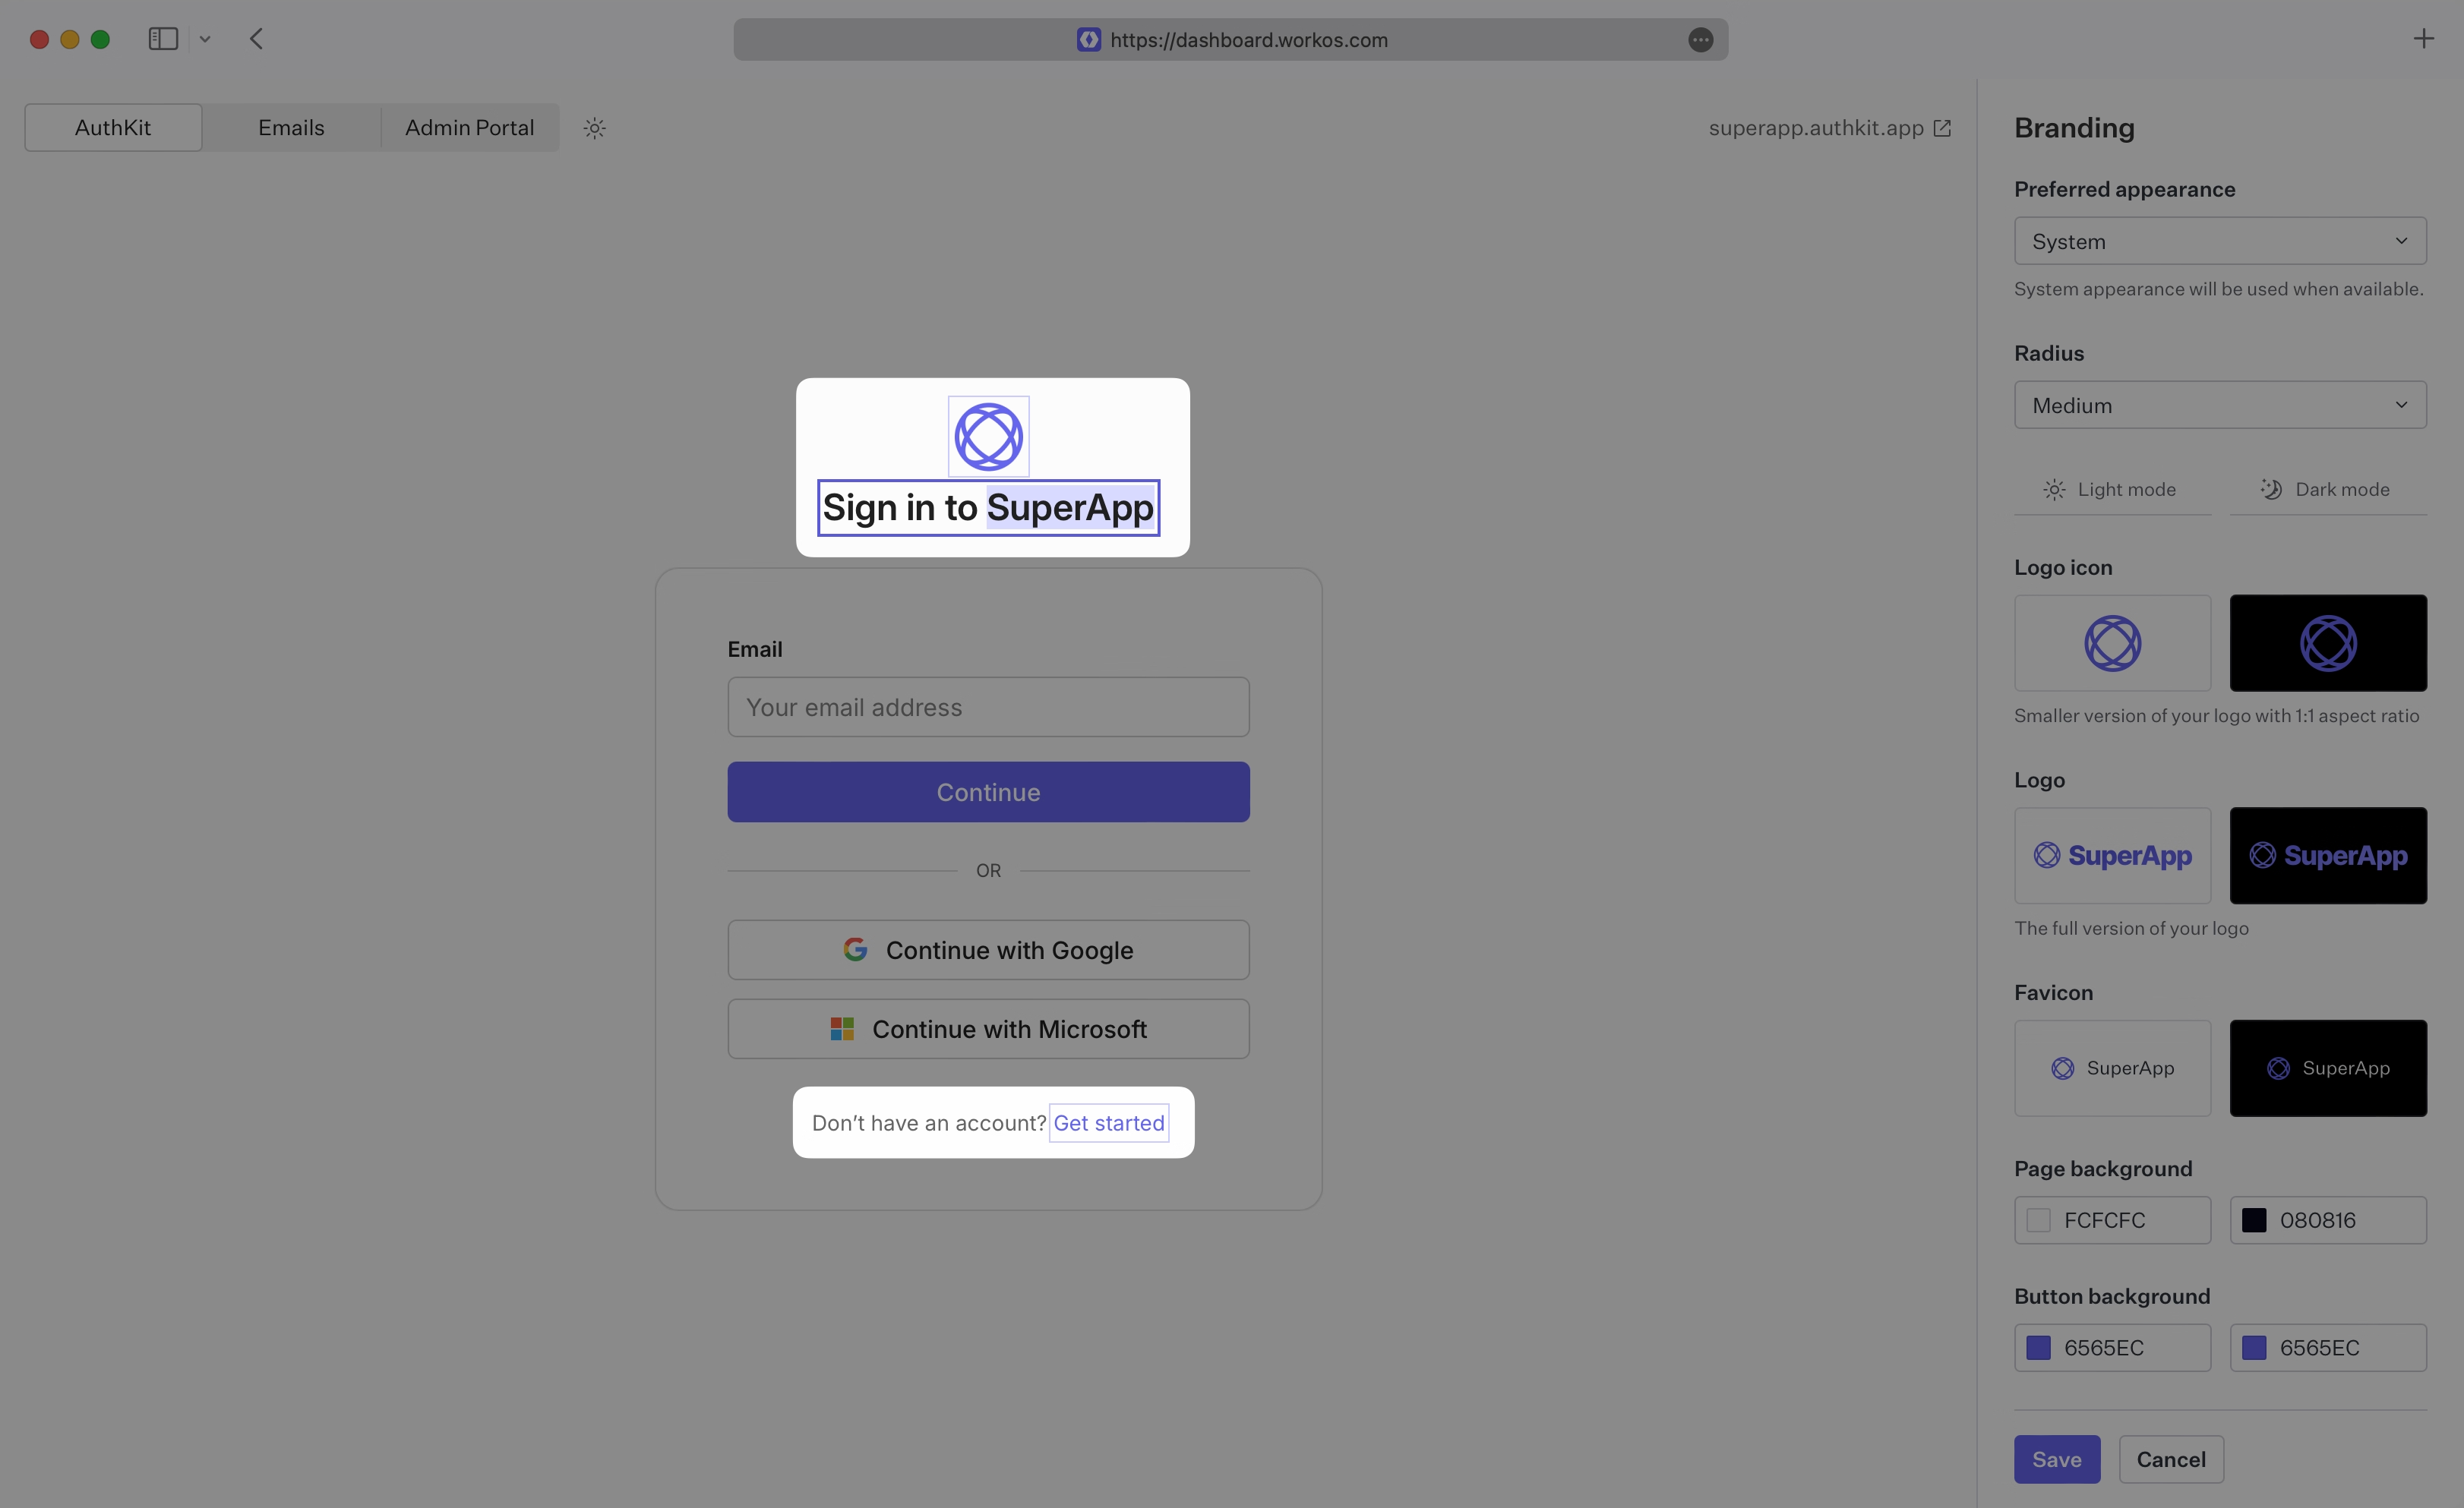The height and width of the screenshot is (1508, 2464).
Task: Click the SuperApp logo icon (dark mode)
Action: click(2327, 642)
